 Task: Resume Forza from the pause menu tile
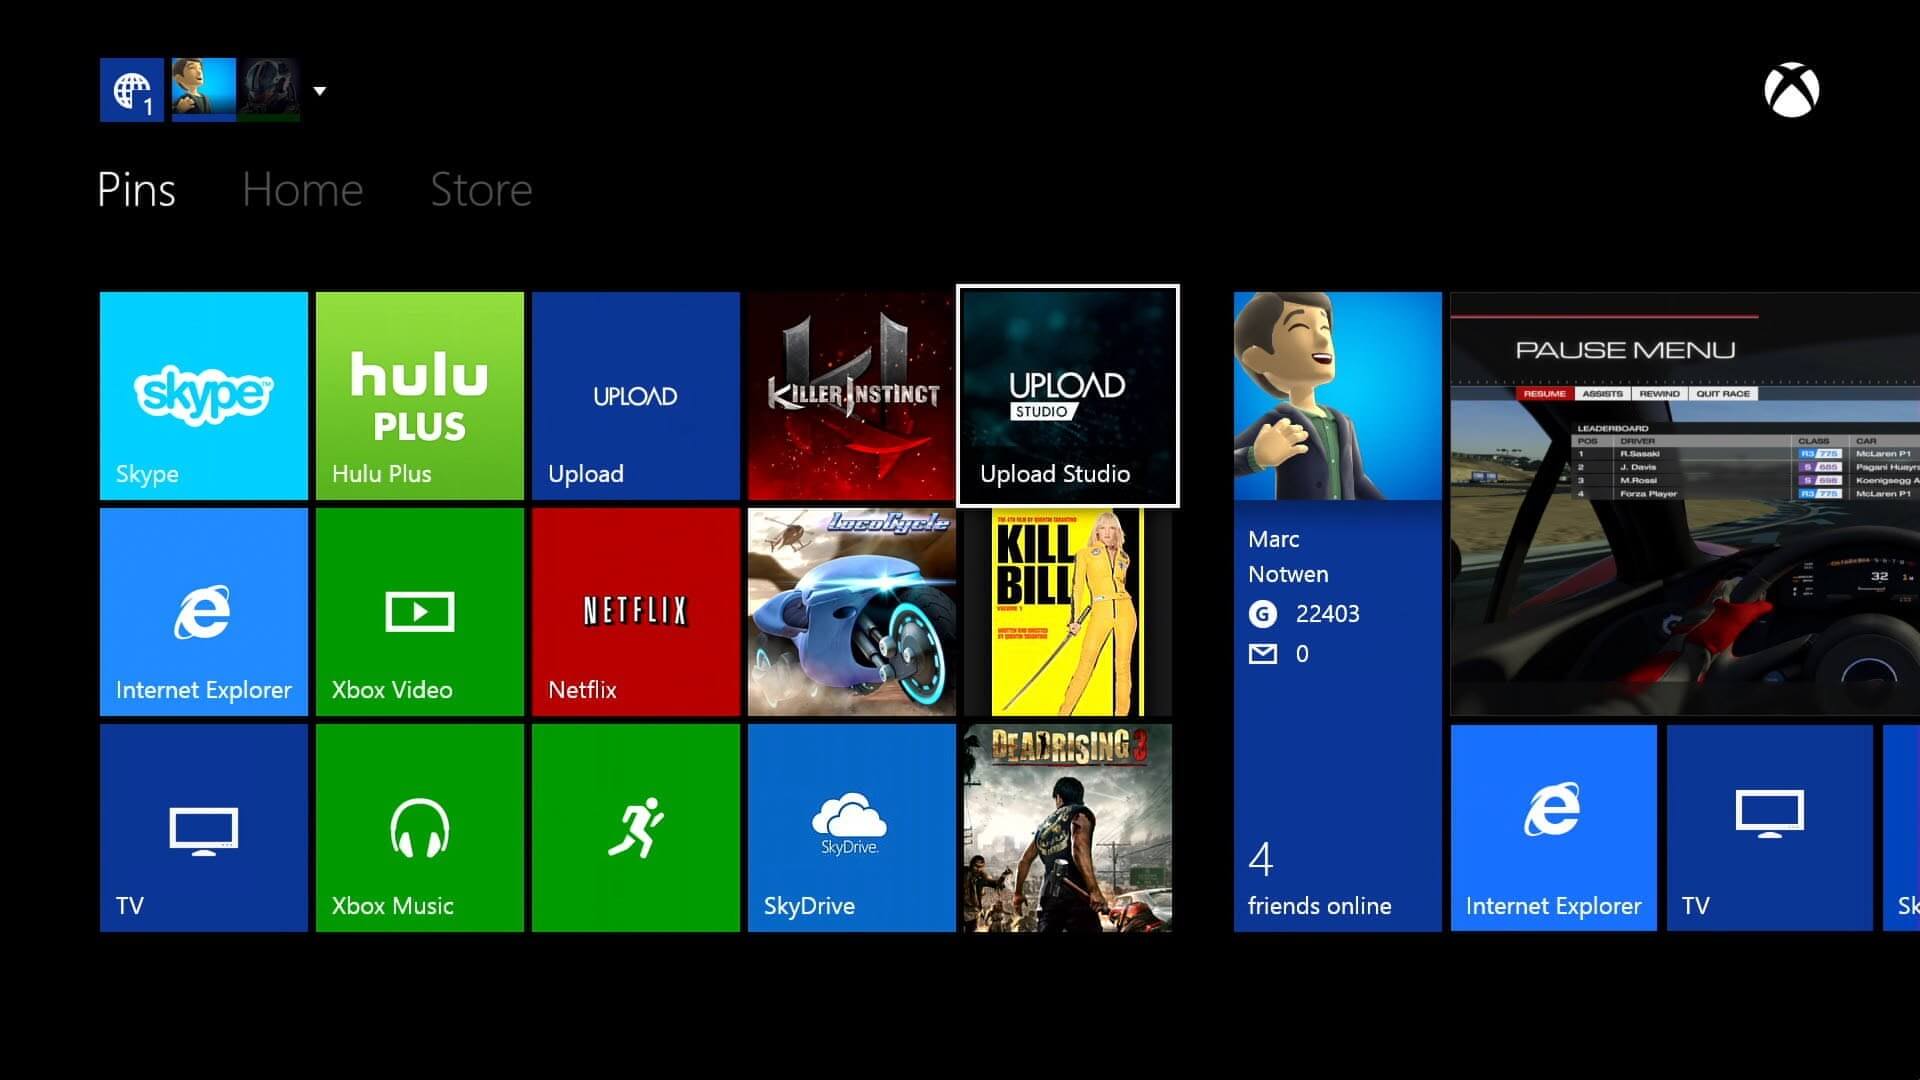[1680, 500]
